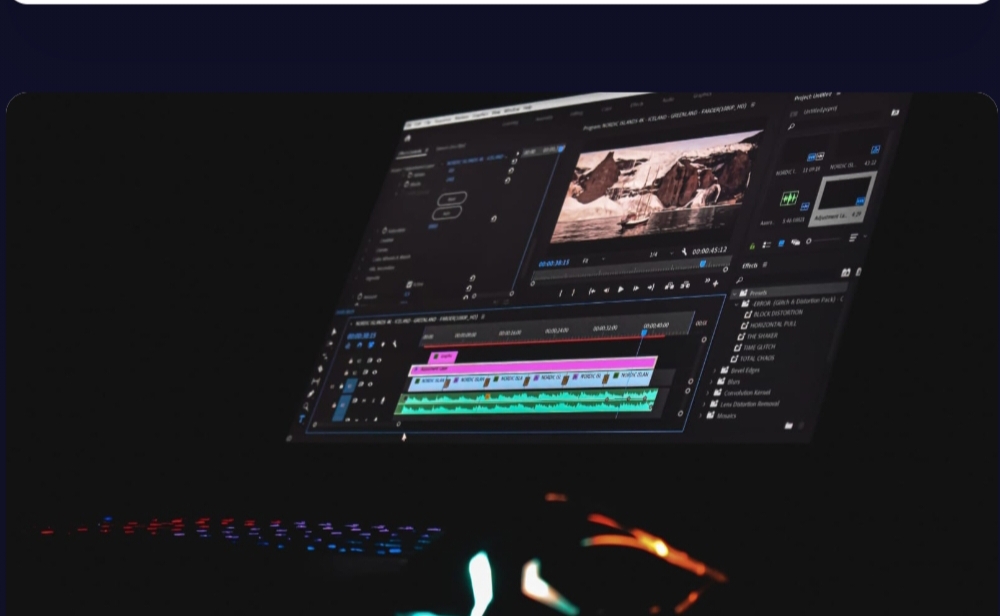Open the Effects panel menu icon
Screen dimensions: 1000x616
tap(765, 265)
